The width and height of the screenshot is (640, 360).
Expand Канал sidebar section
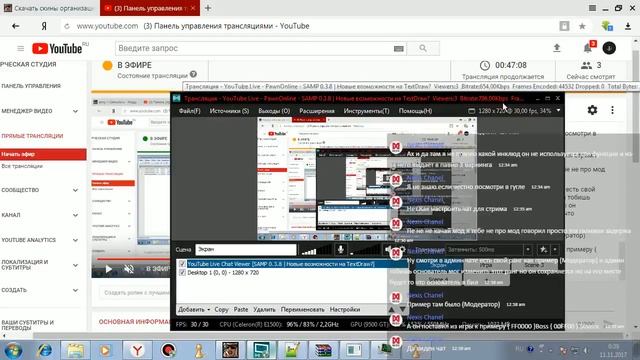tap(76, 215)
